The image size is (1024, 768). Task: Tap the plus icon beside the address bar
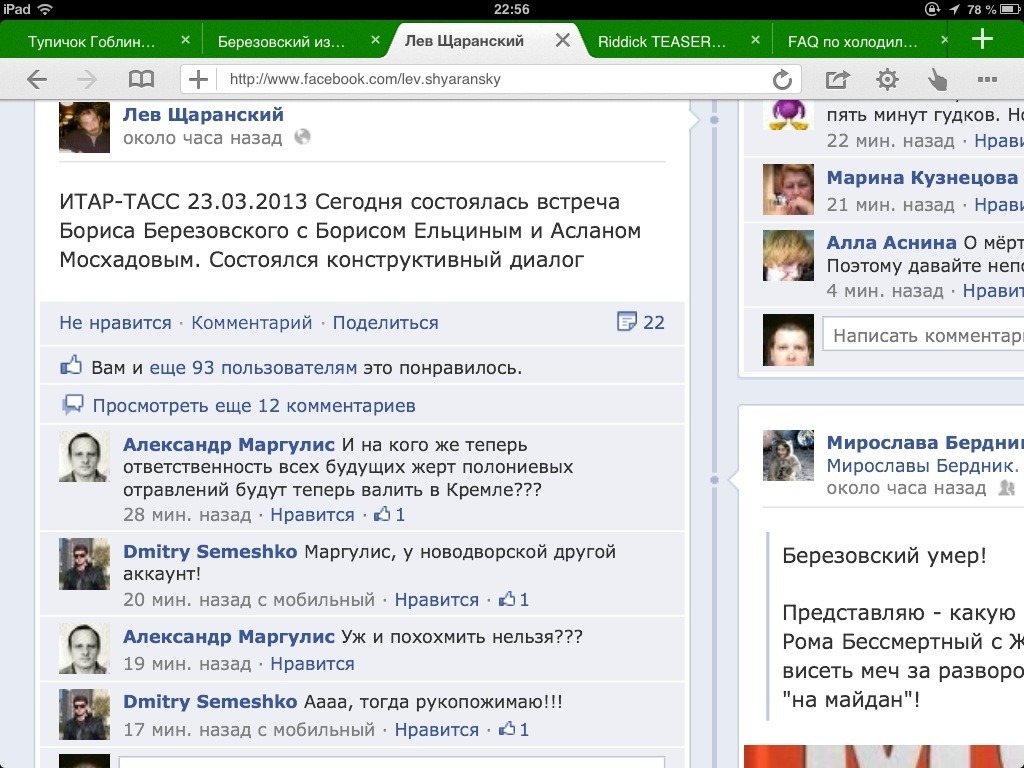click(x=198, y=80)
